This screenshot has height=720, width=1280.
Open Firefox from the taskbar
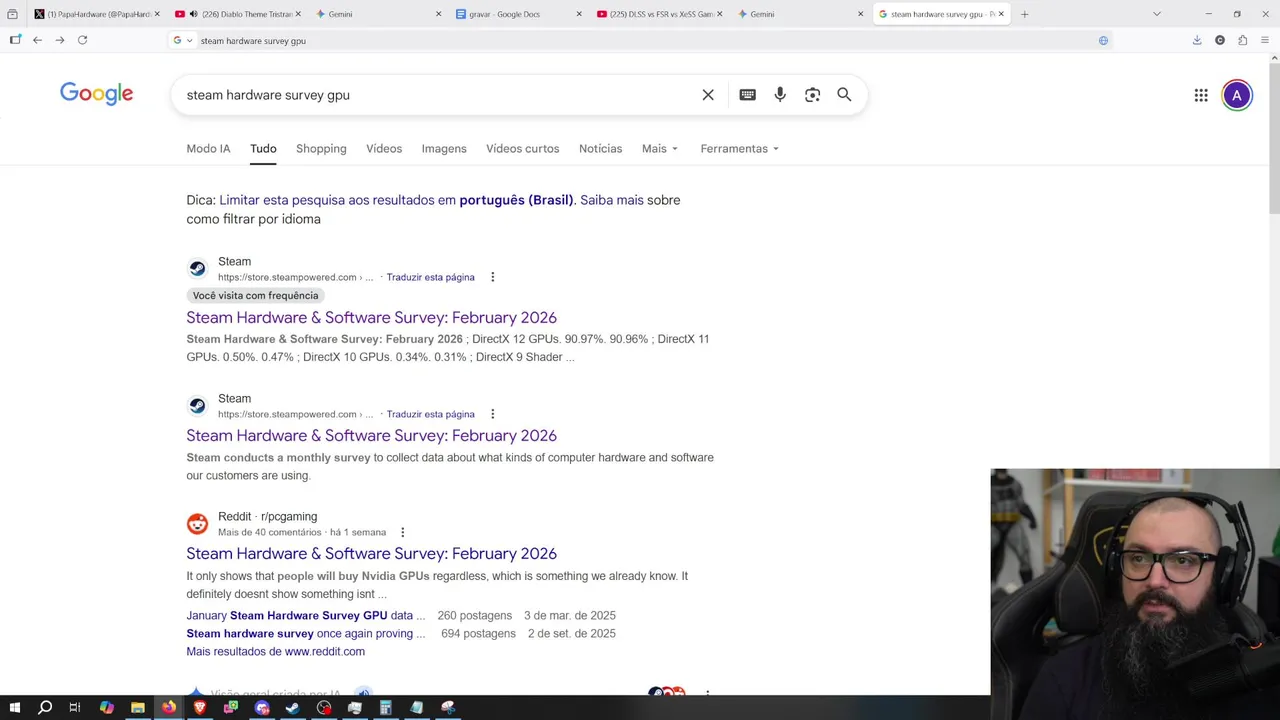click(x=169, y=707)
